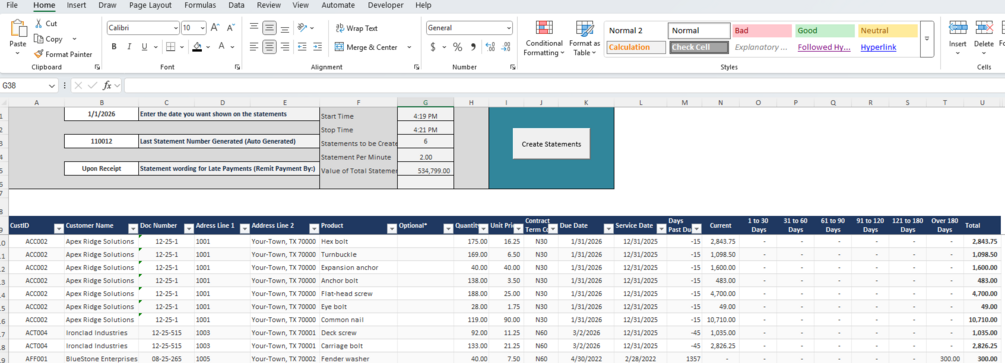Open Font group dialog launcher
Viewport: 1005px width, 363px height.
[237, 67]
